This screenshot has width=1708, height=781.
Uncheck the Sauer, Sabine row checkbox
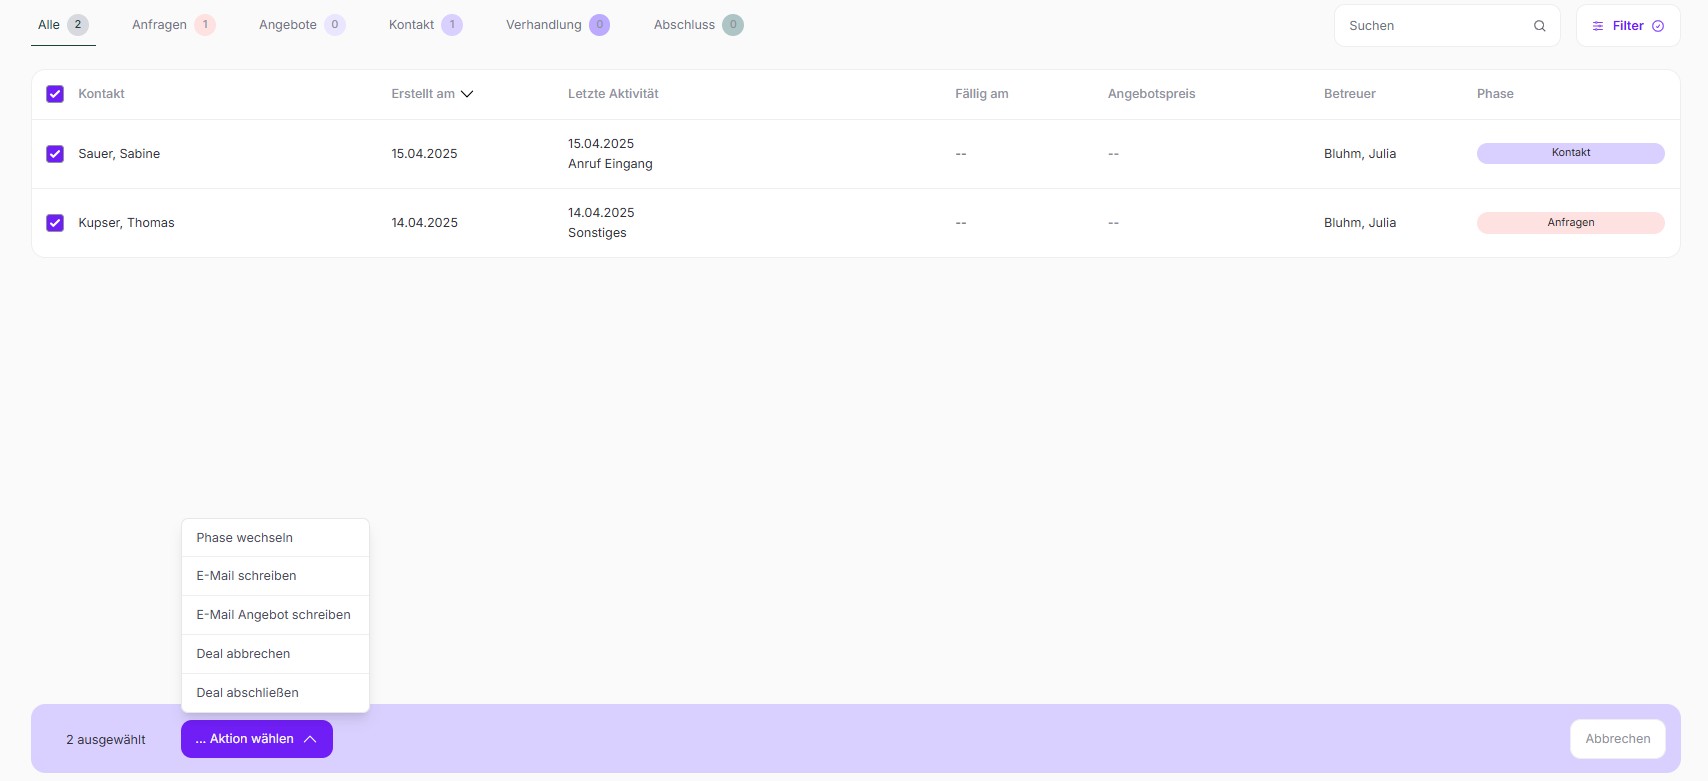(x=55, y=154)
